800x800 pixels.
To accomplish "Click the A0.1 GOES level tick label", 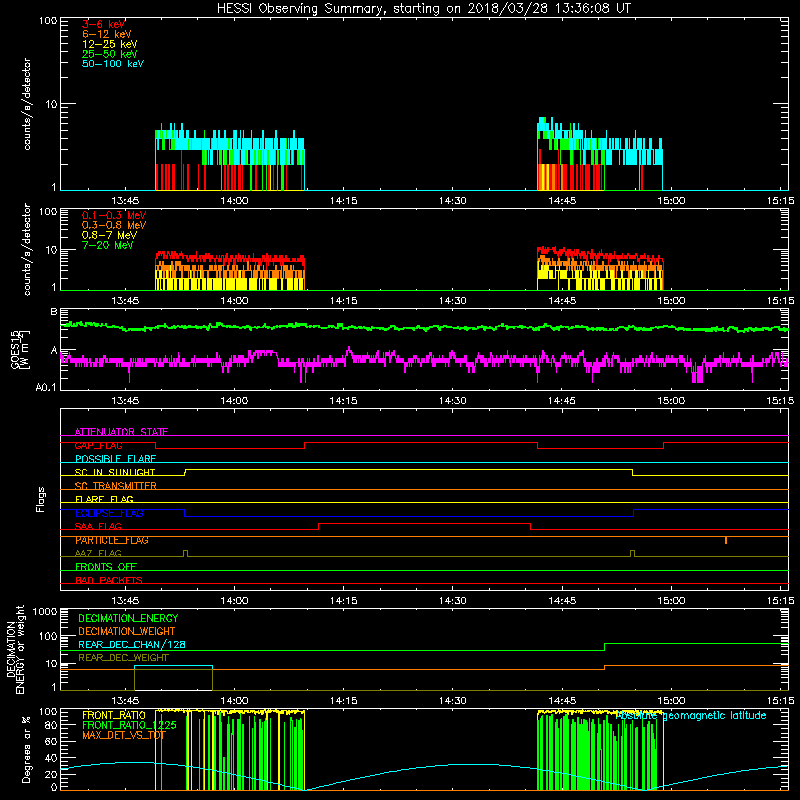I will (x=45, y=388).
